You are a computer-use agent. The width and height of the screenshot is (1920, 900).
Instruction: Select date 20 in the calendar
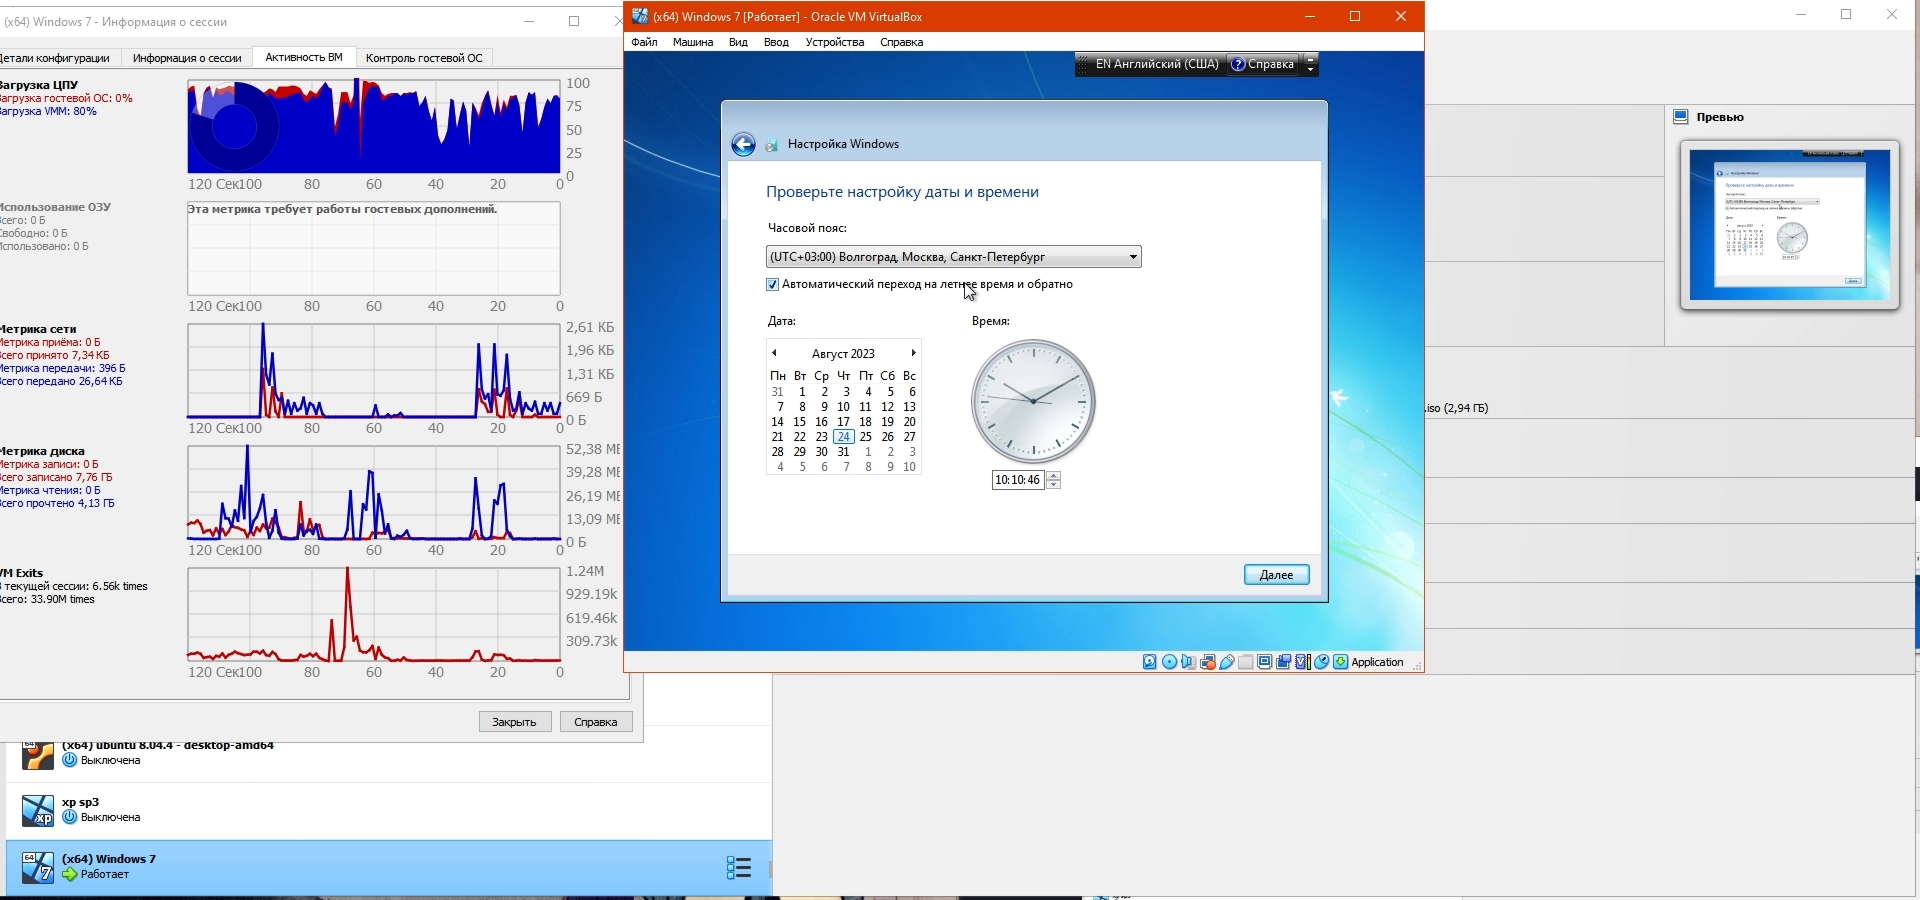click(x=909, y=422)
